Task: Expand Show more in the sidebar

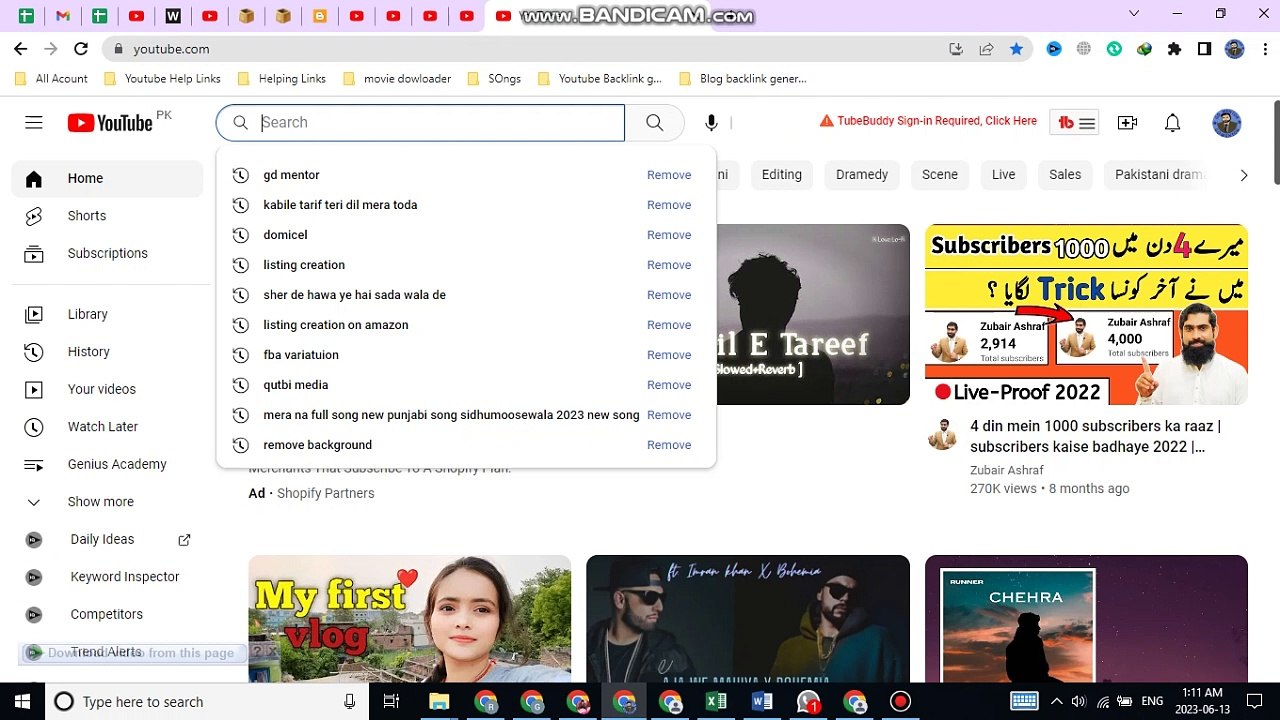Action: coord(107,501)
